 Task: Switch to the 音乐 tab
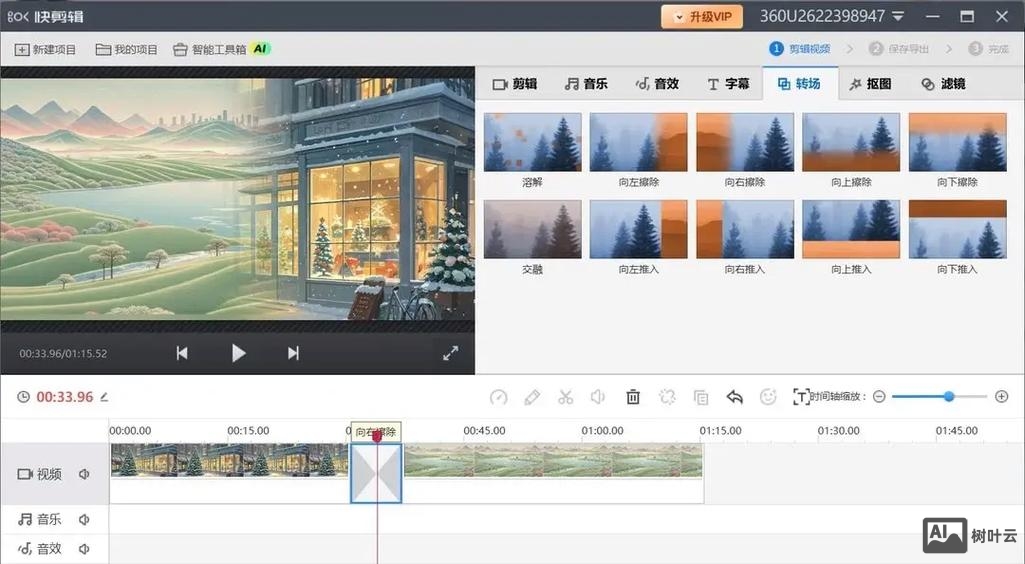(586, 84)
